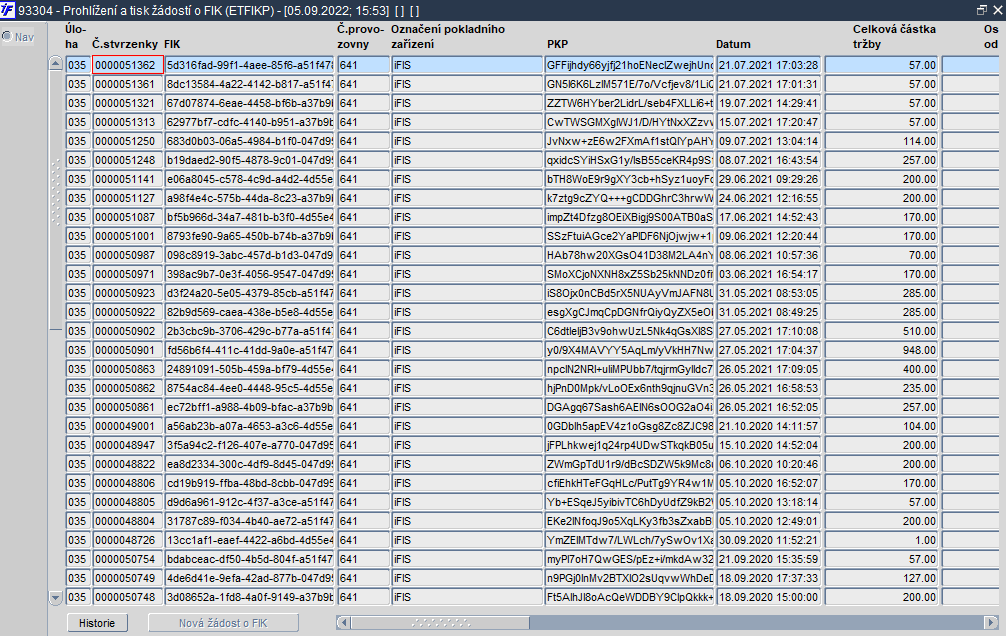Screen dimensions: 1006x636
Task: Click the vertical scrollbar thumb
Action: [x=55, y=200]
